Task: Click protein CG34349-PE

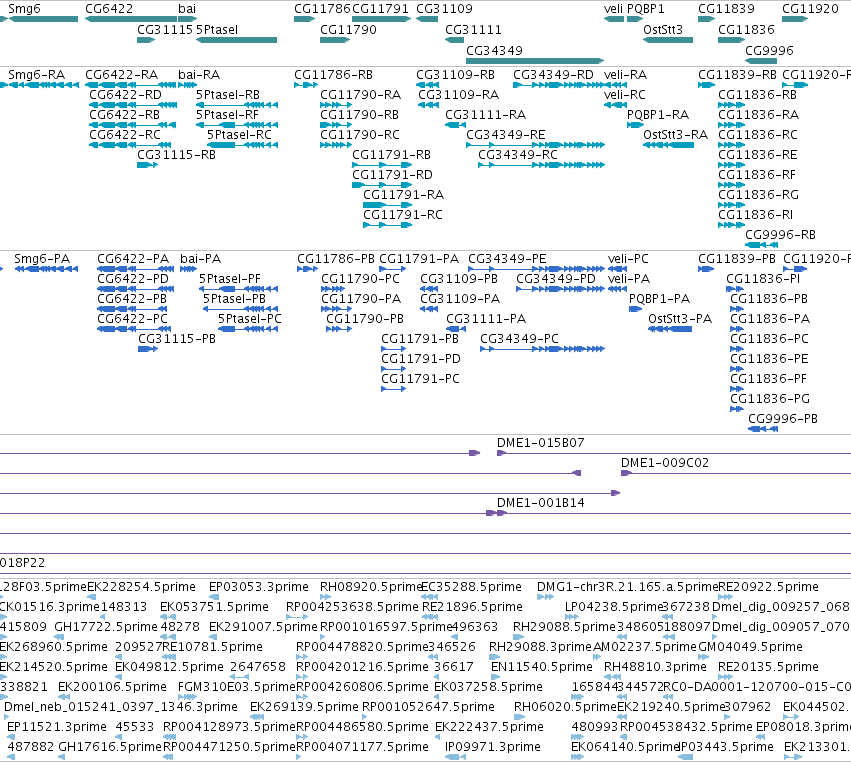Action: coord(507,258)
